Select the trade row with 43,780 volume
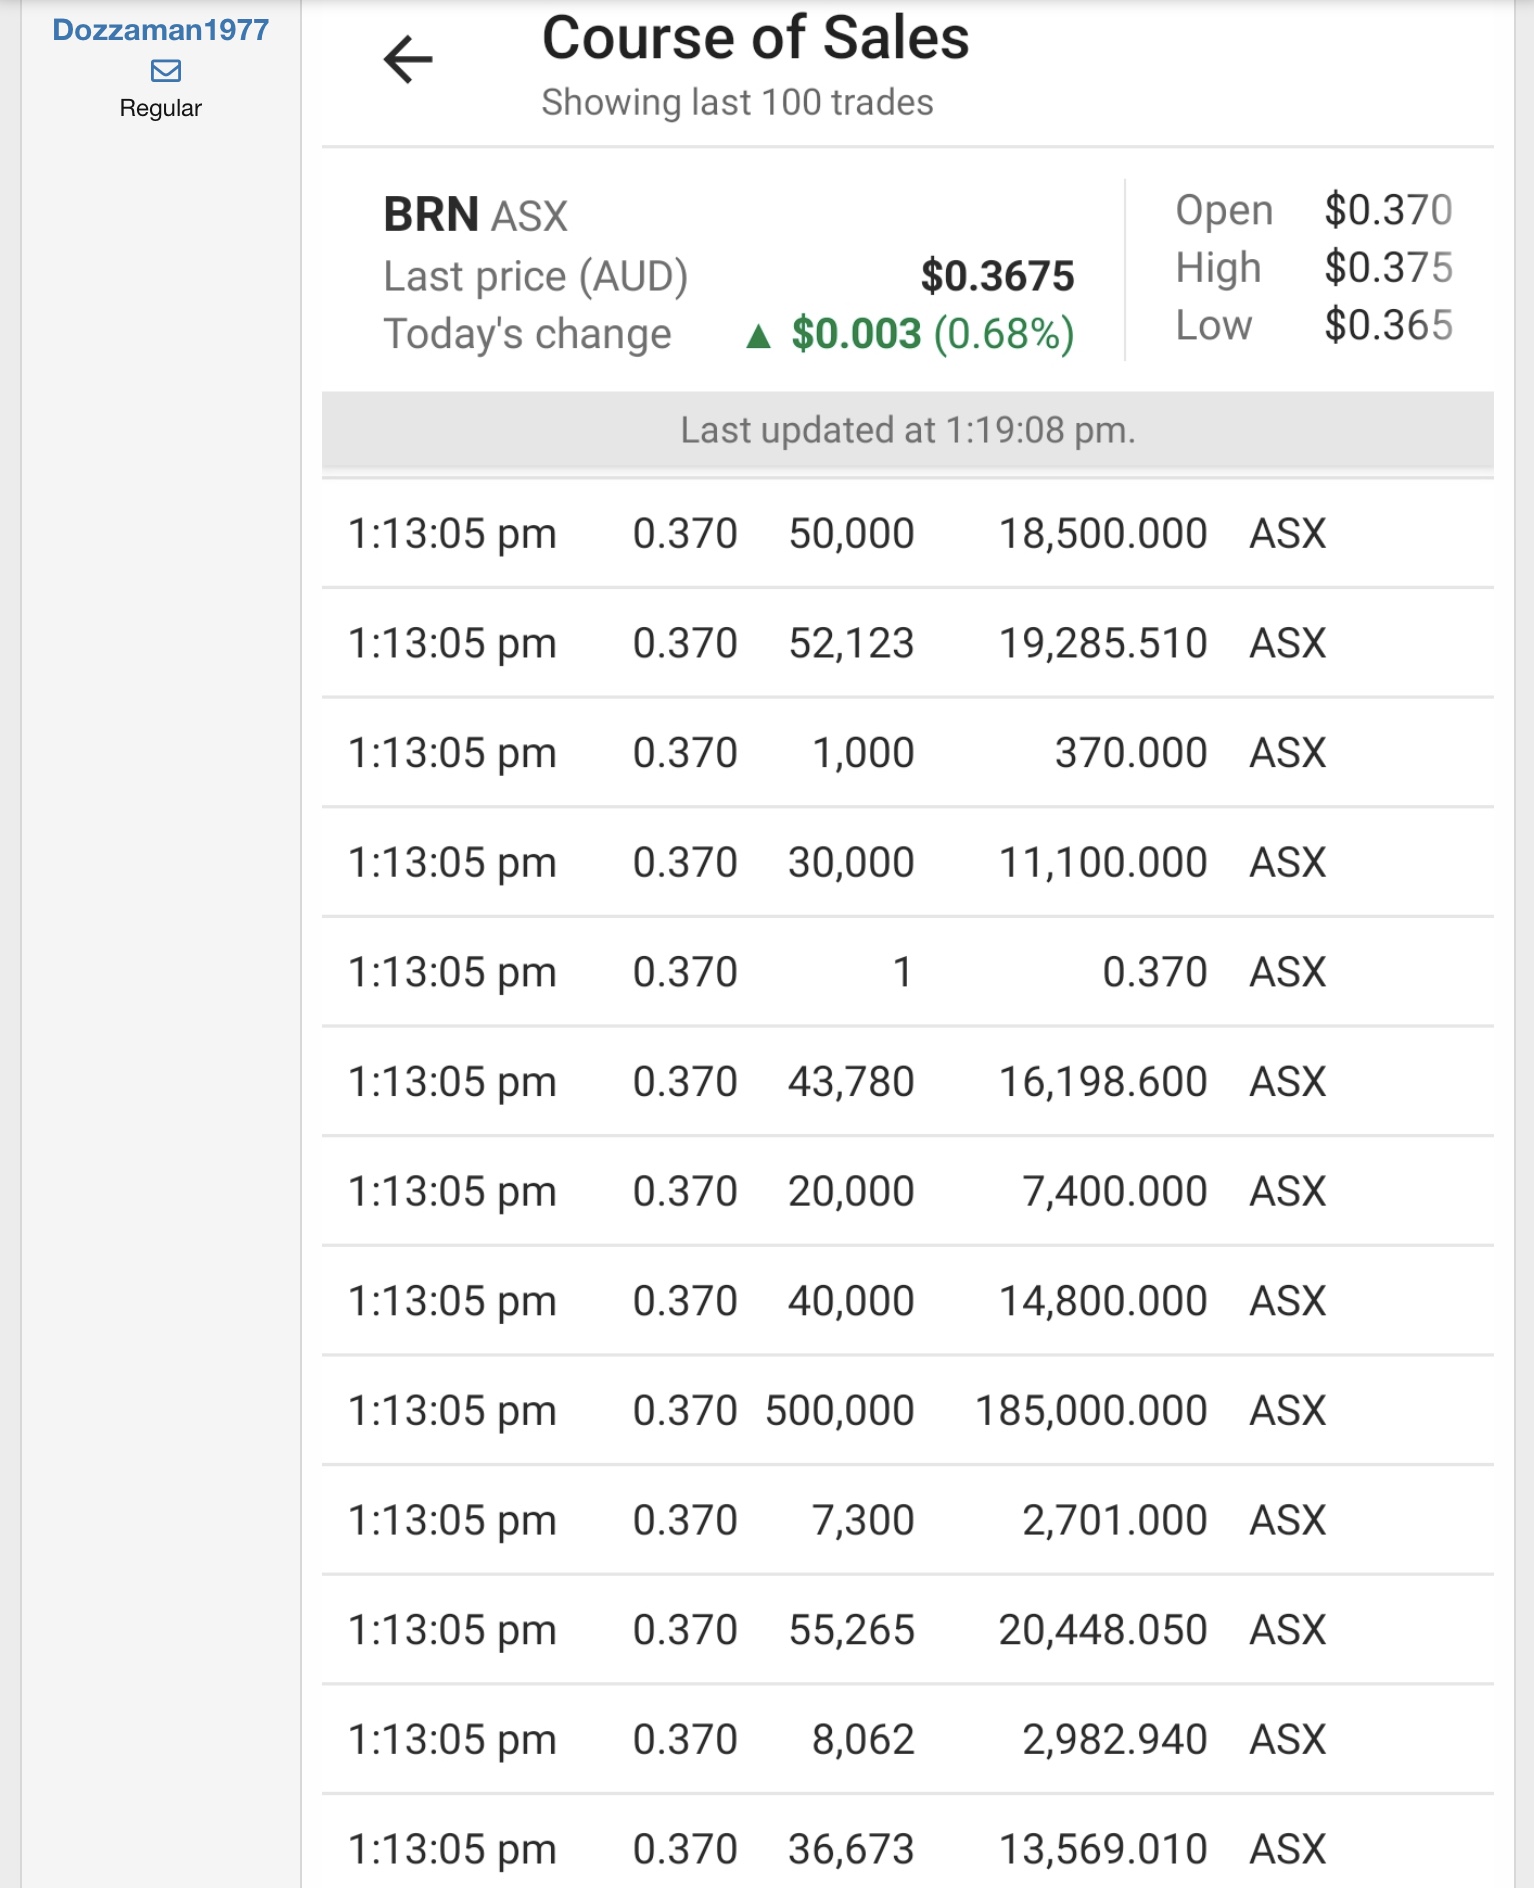1534x1888 pixels. 907,1082
